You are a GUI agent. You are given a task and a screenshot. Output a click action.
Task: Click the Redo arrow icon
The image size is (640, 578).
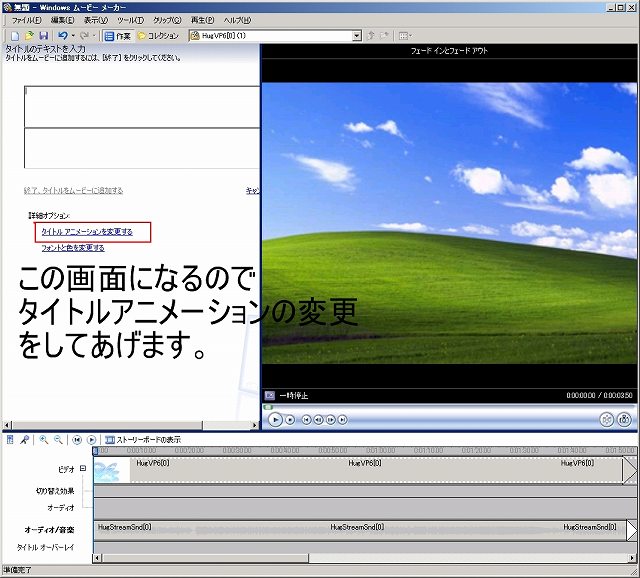click(x=84, y=36)
